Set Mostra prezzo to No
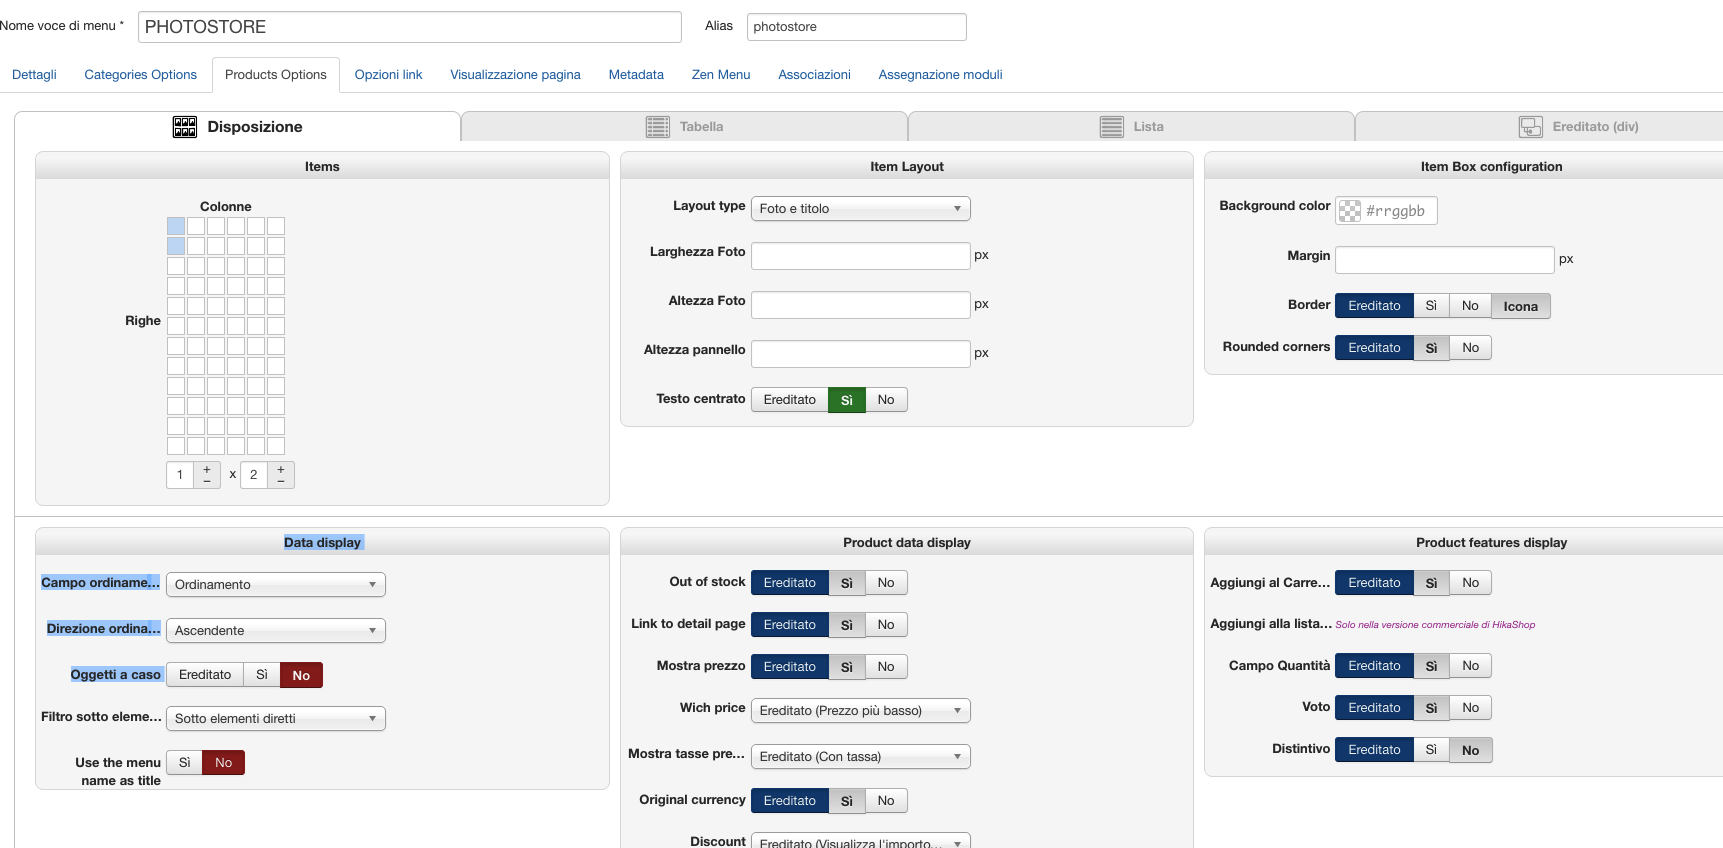This screenshot has width=1723, height=848. pyautogui.click(x=886, y=667)
